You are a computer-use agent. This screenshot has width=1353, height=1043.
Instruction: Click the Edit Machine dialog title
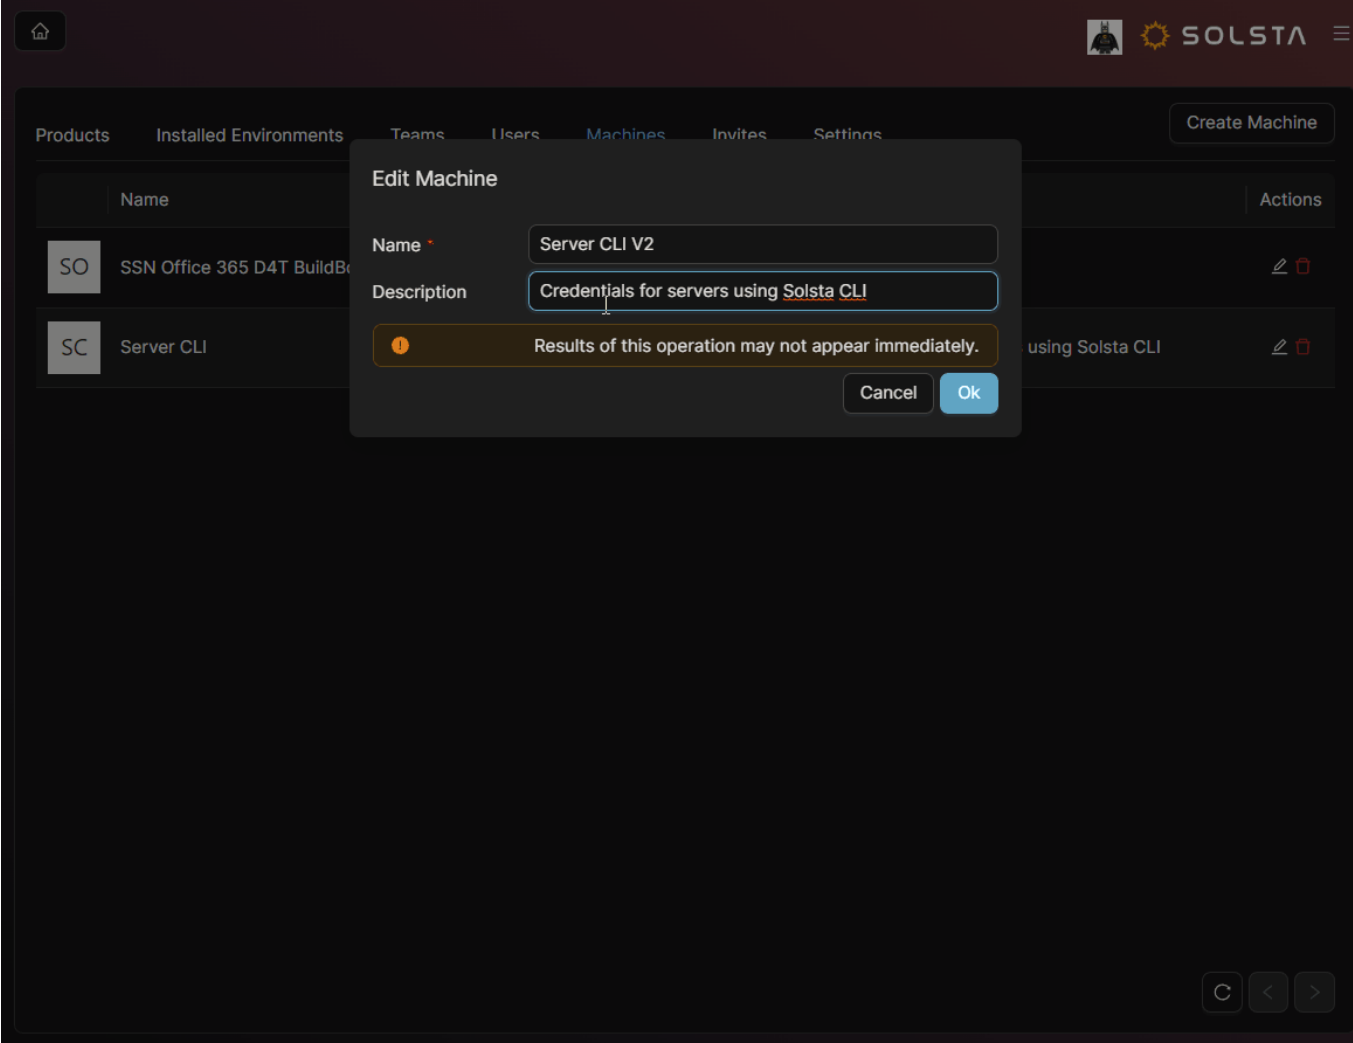[434, 178]
